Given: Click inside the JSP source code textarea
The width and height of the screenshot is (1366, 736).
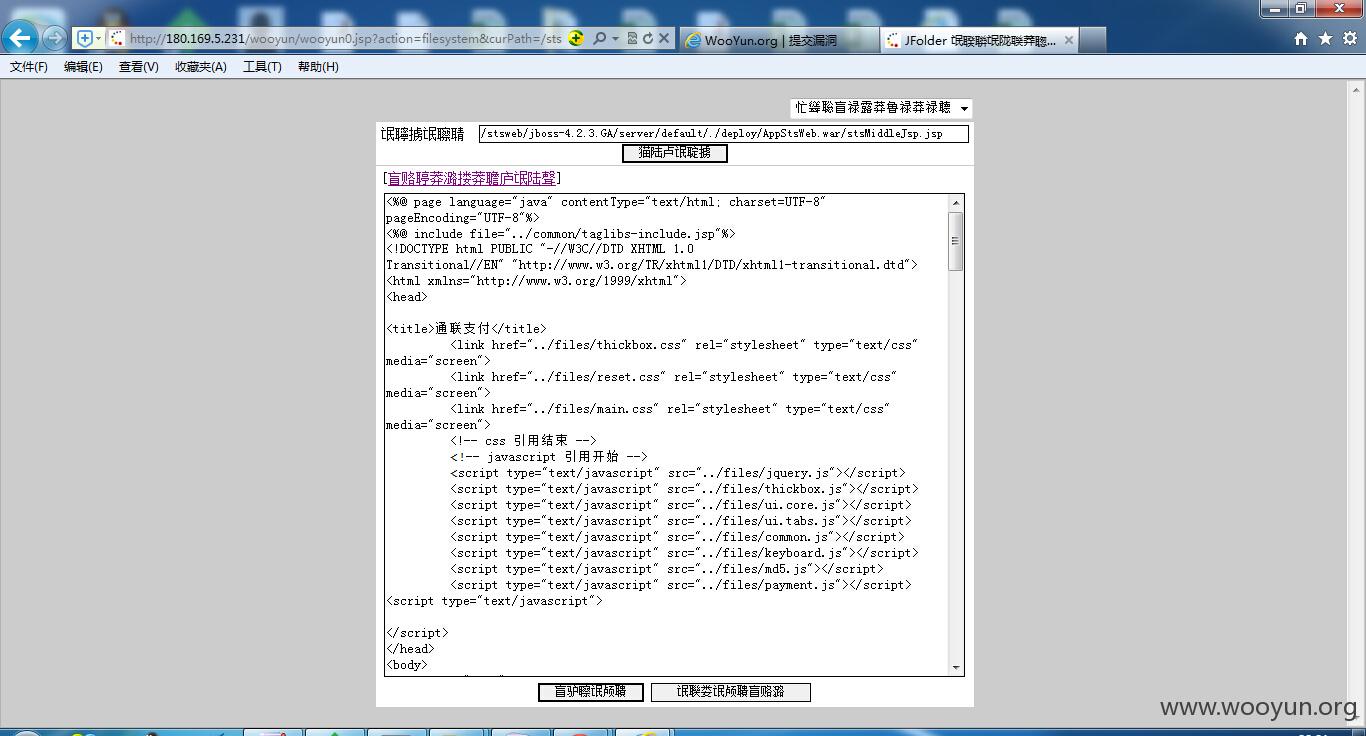Looking at the screenshot, I should click(x=666, y=434).
